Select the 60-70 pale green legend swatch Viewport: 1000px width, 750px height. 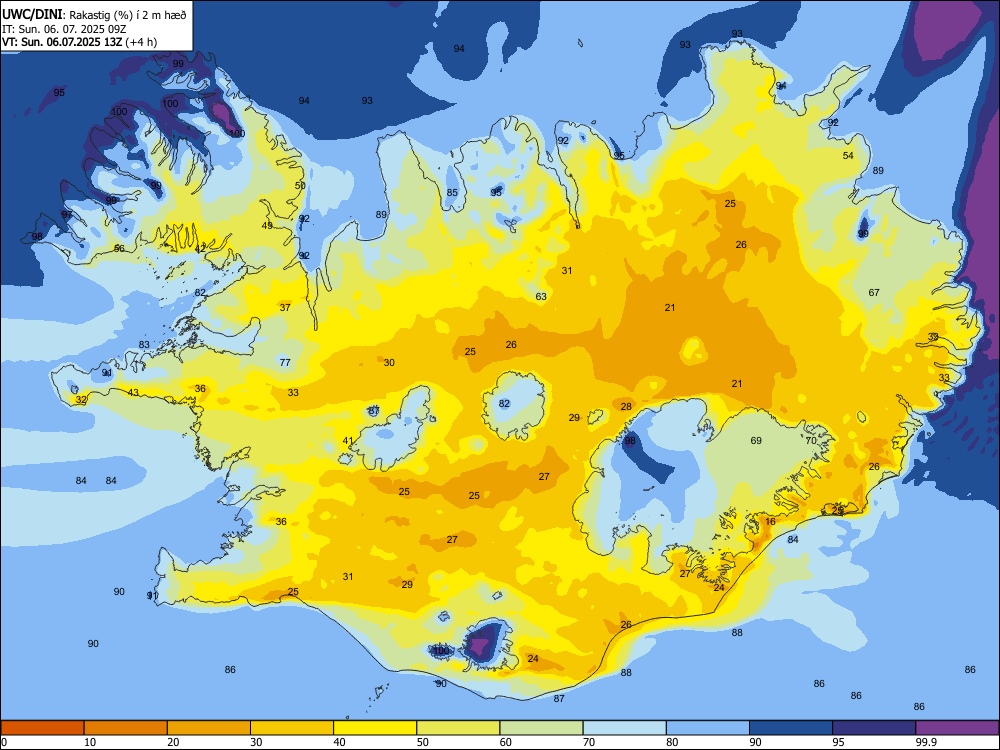[x=541, y=728]
